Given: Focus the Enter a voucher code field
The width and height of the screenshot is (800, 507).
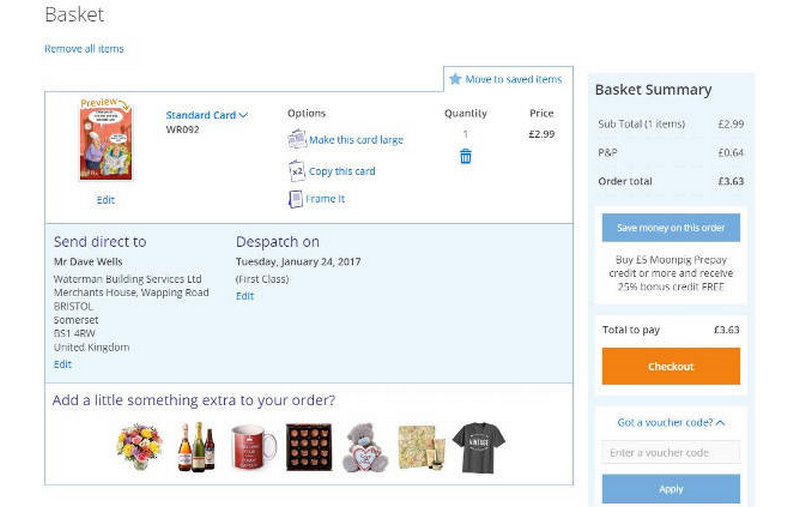Looking at the screenshot, I should pyautogui.click(x=671, y=453).
